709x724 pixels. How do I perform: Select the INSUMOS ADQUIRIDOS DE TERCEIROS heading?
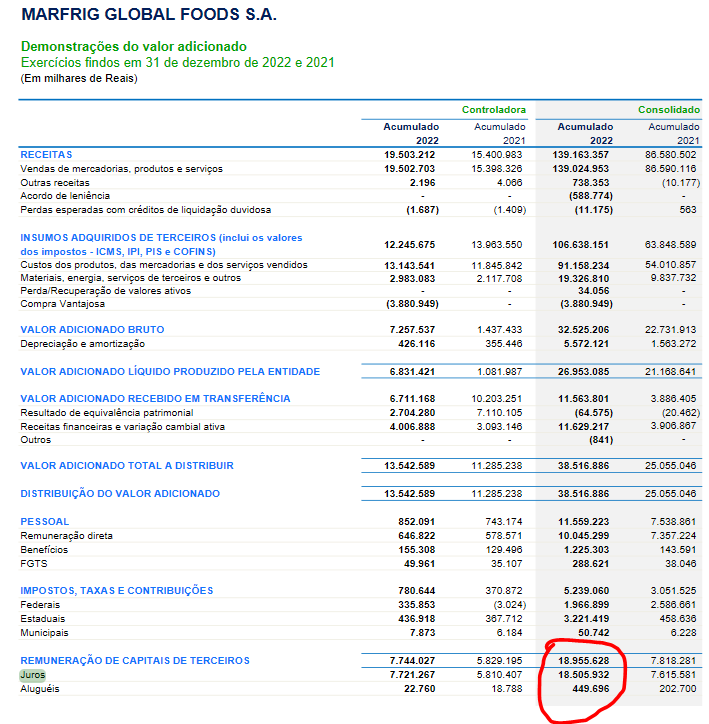tap(161, 245)
